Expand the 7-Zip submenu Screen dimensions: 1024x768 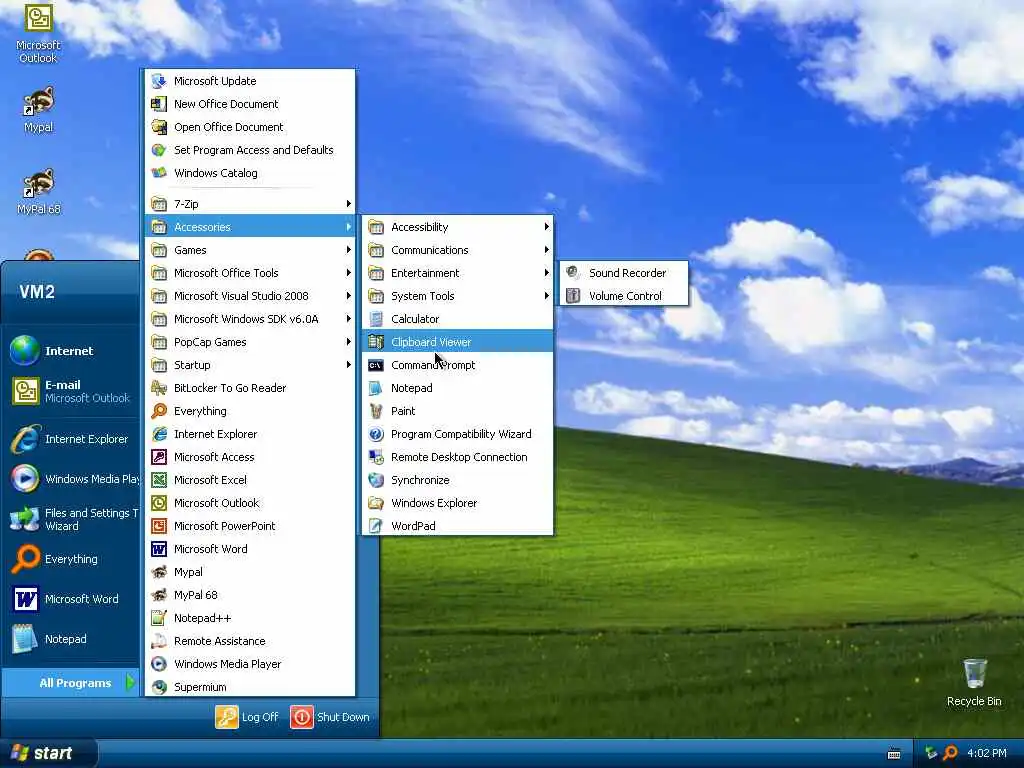pyautogui.click(x=251, y=204)
